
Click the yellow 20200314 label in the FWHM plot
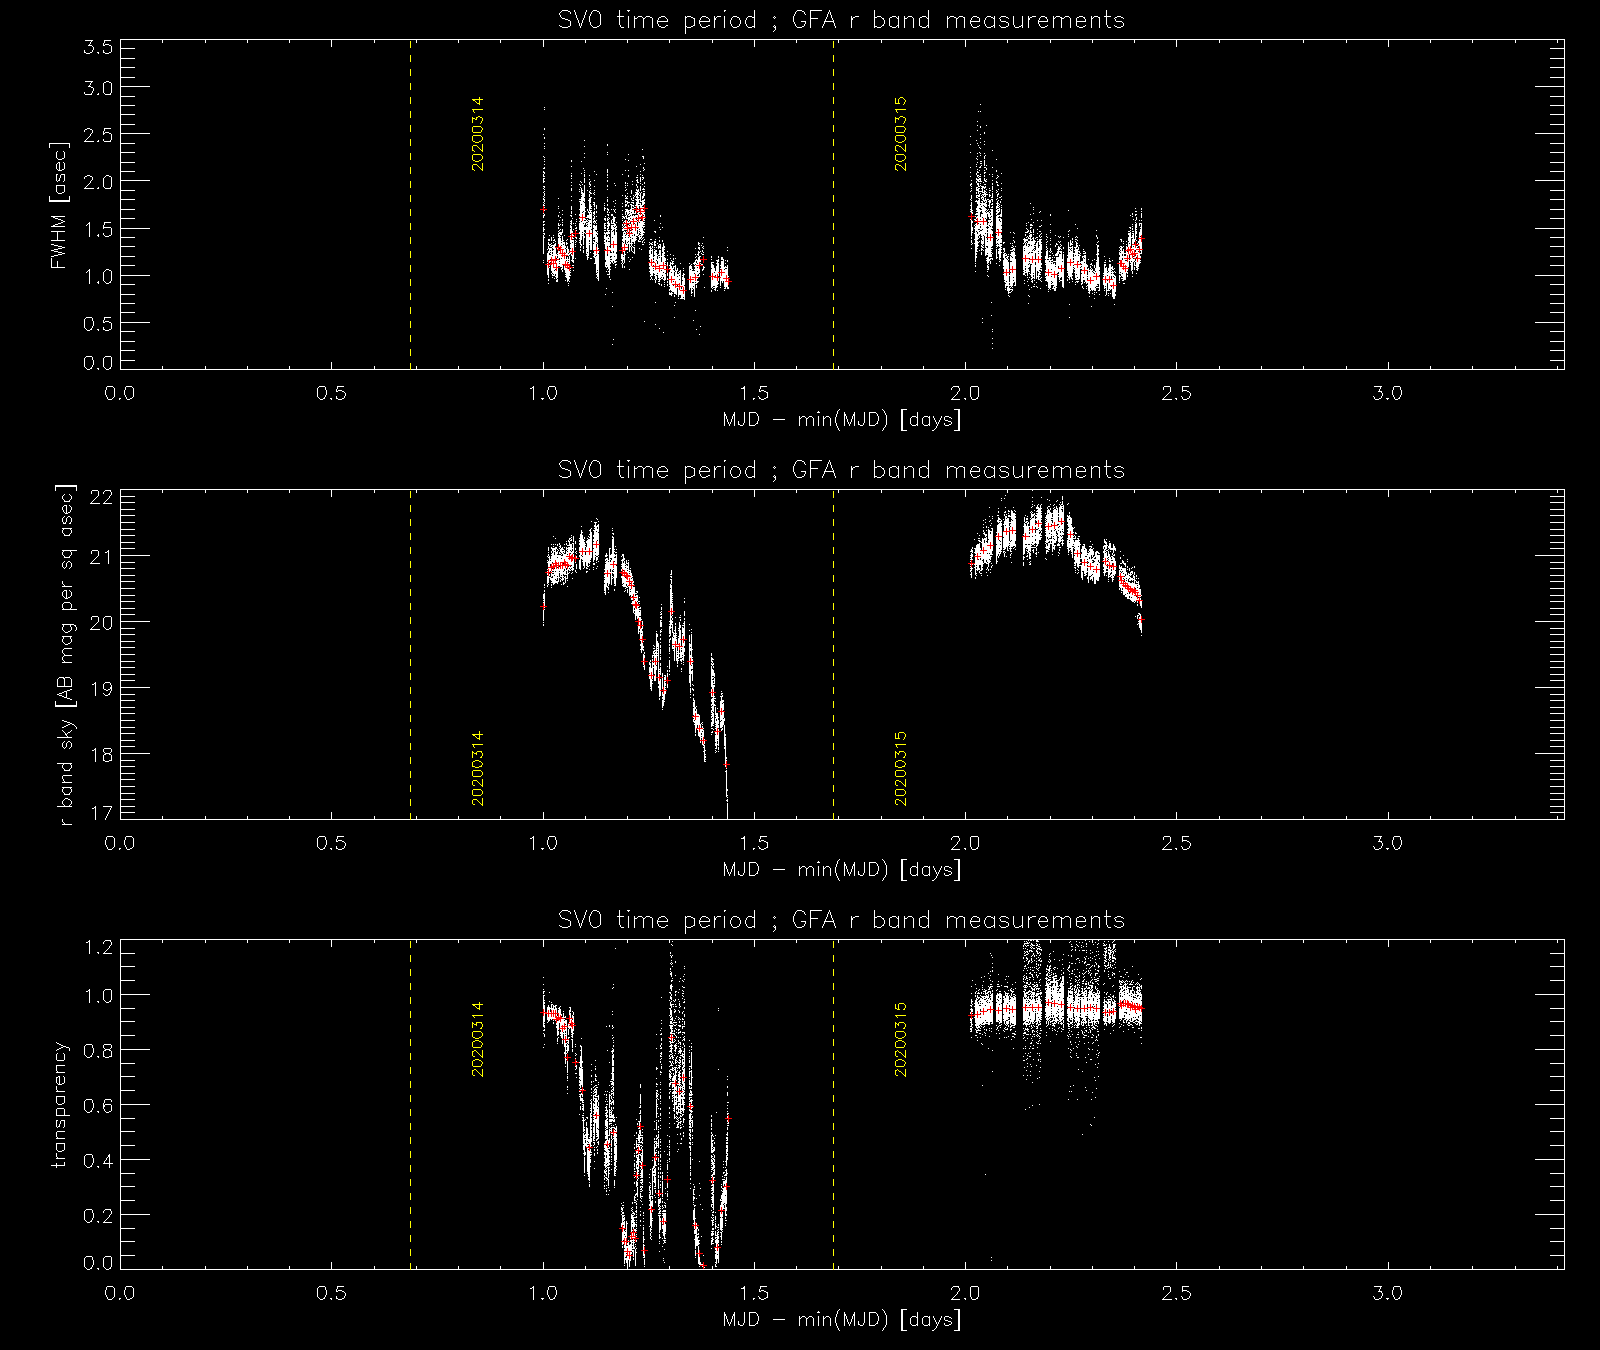(x=478, y=134)
